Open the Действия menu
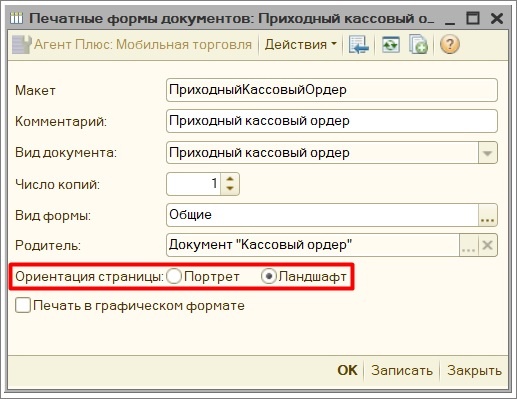517x399 pixels. click(301, 44)
